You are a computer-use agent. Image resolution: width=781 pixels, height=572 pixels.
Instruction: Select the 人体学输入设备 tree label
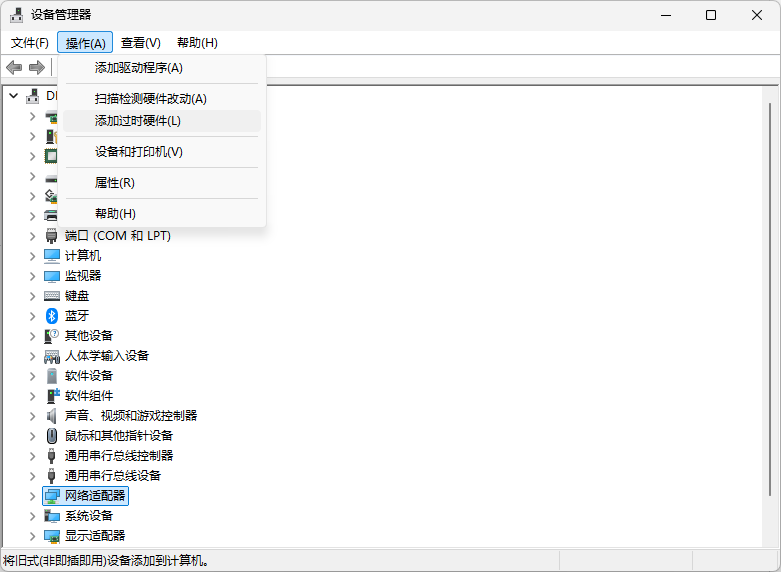tap(107, 356)
